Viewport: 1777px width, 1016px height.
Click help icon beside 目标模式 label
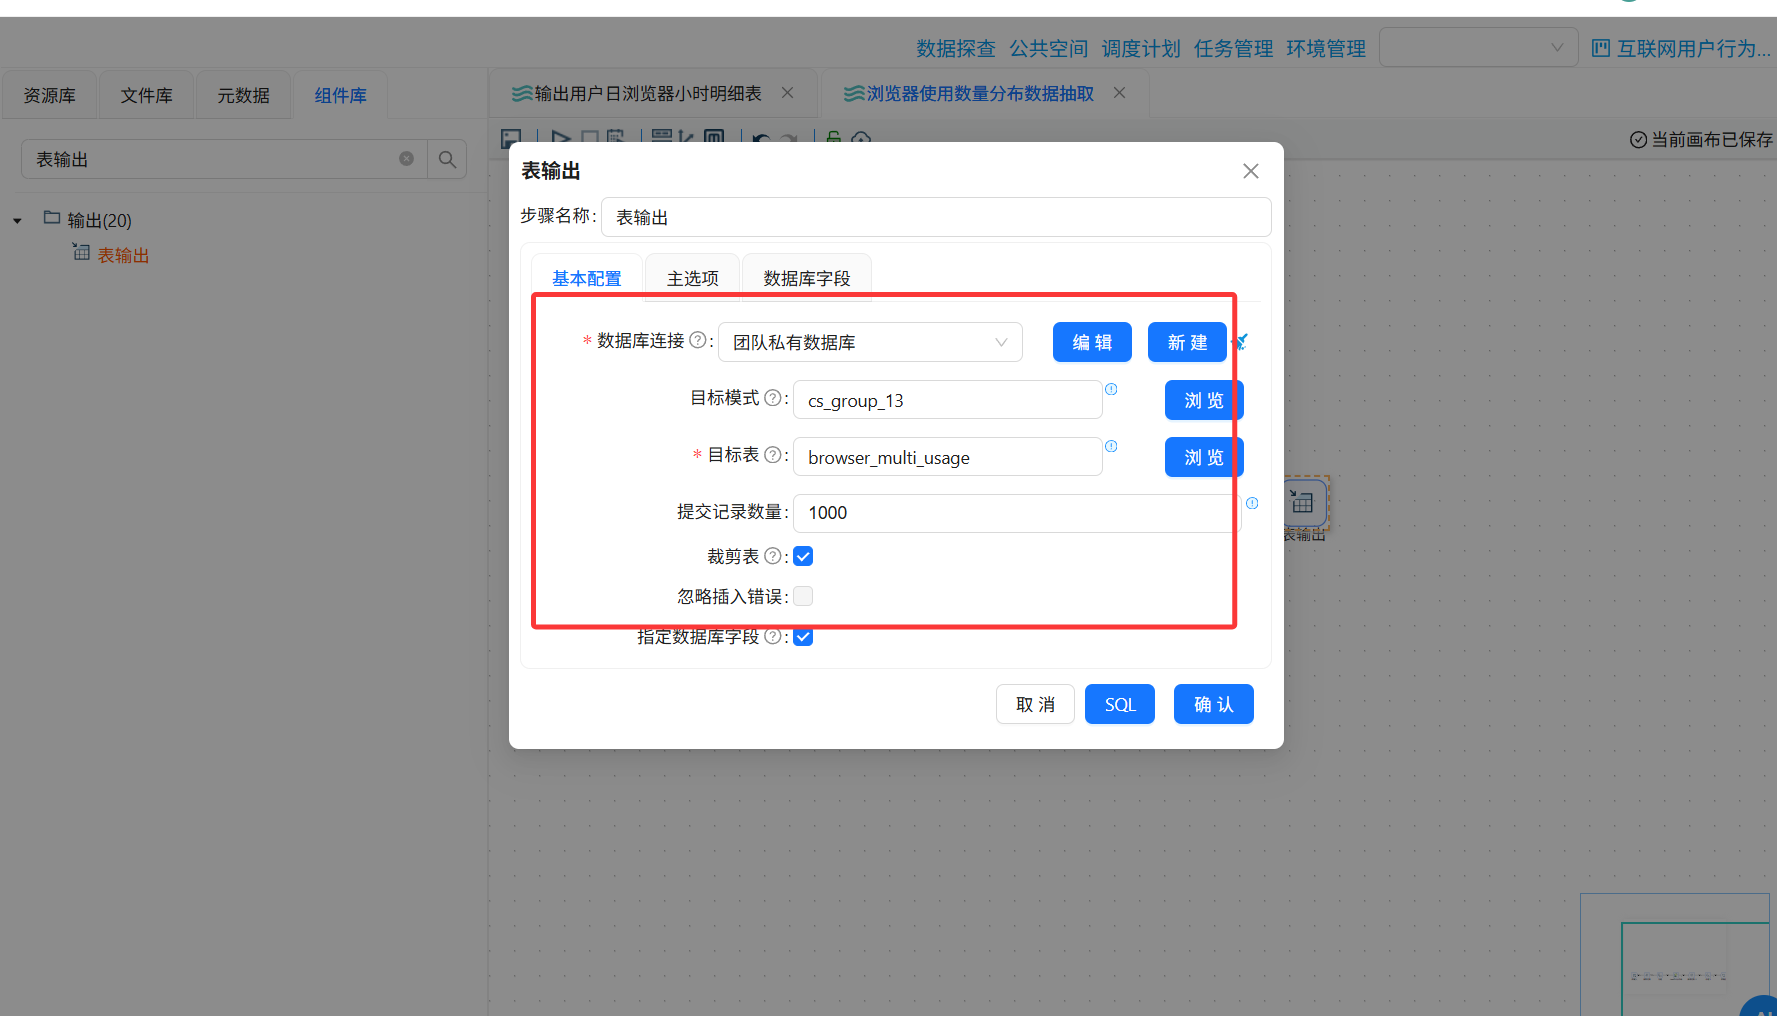click(773, 397)
